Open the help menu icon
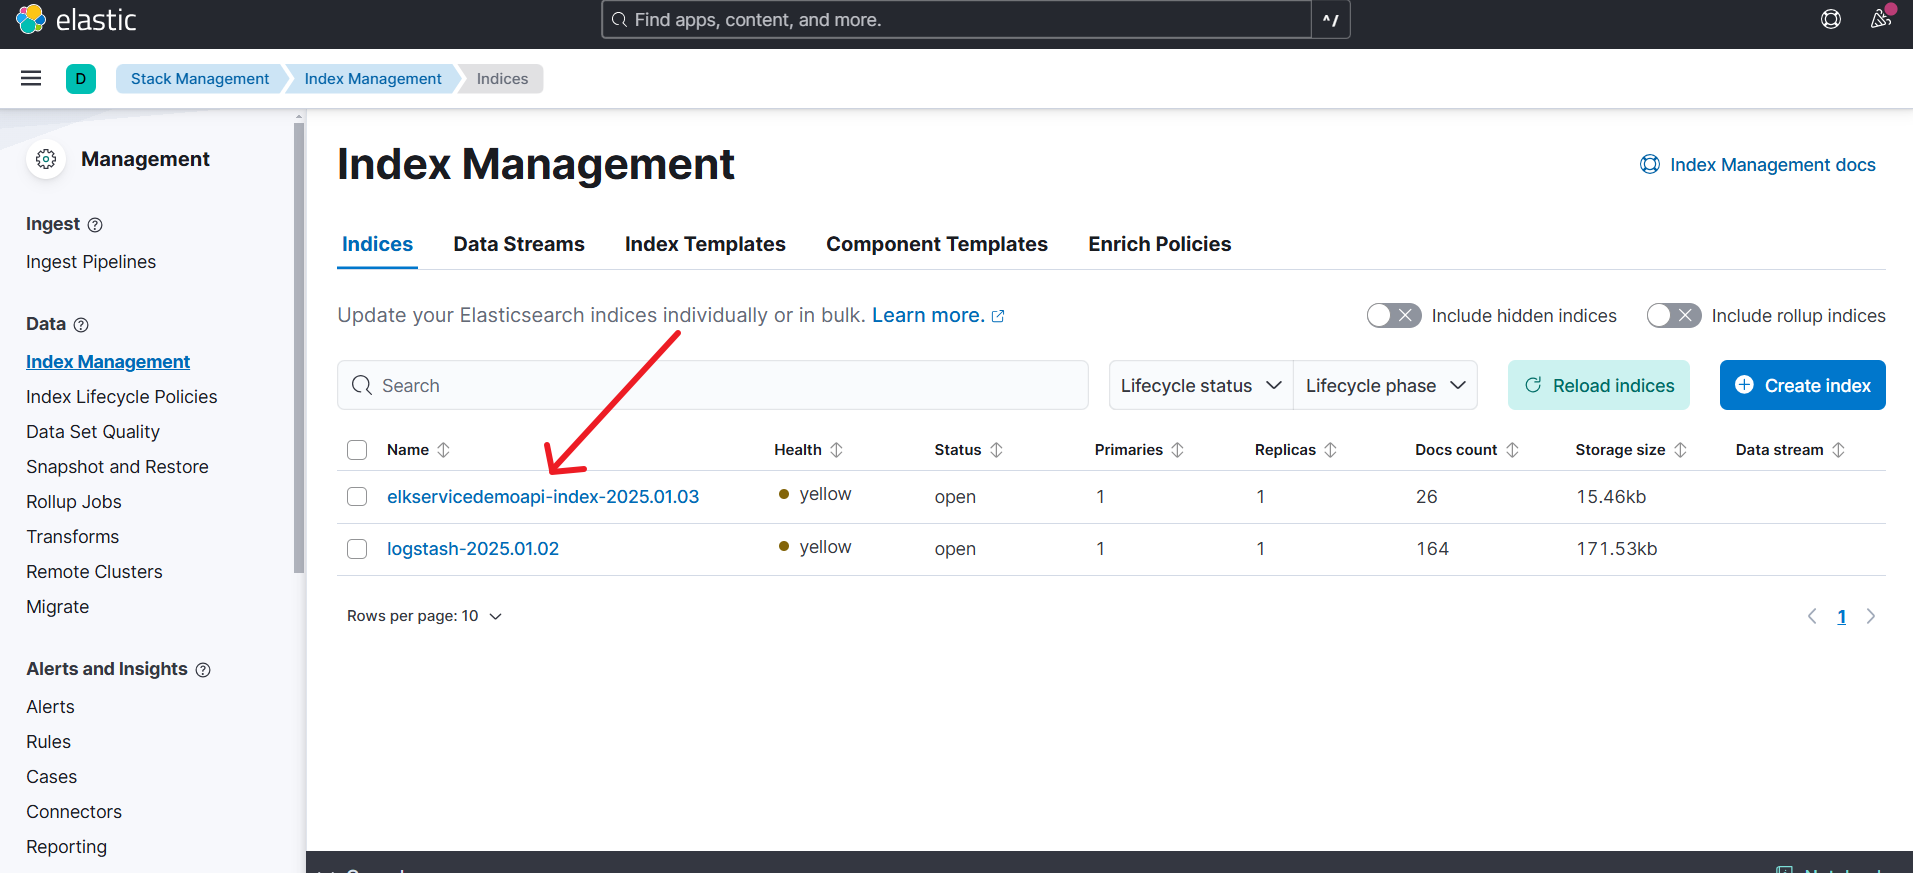 (x=1830, y=19)
